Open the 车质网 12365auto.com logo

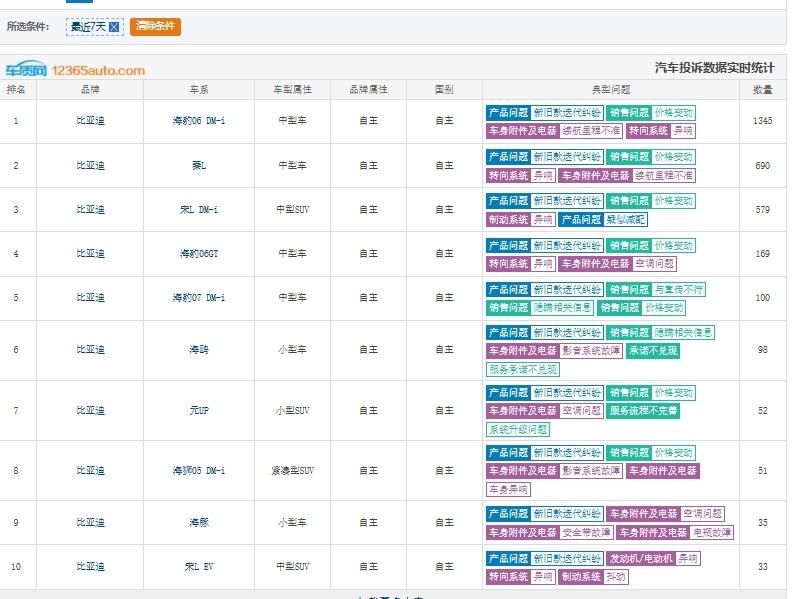(75, 70)
